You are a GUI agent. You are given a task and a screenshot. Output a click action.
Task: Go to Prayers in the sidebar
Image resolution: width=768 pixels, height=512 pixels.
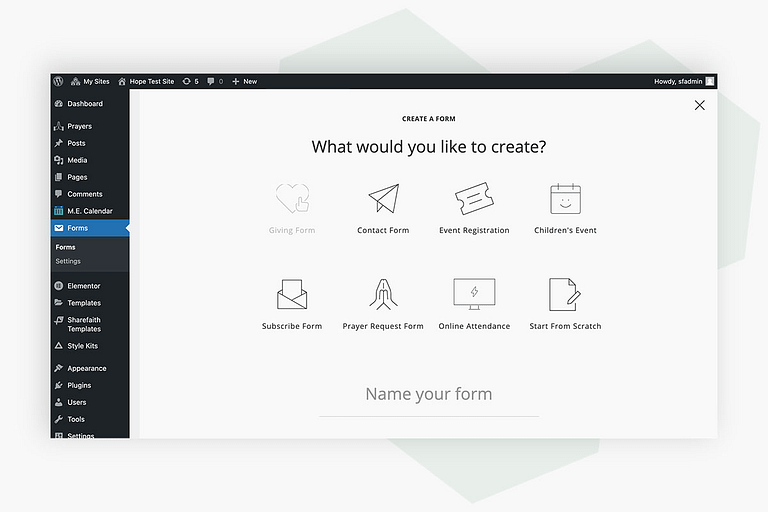coord(79,126)
